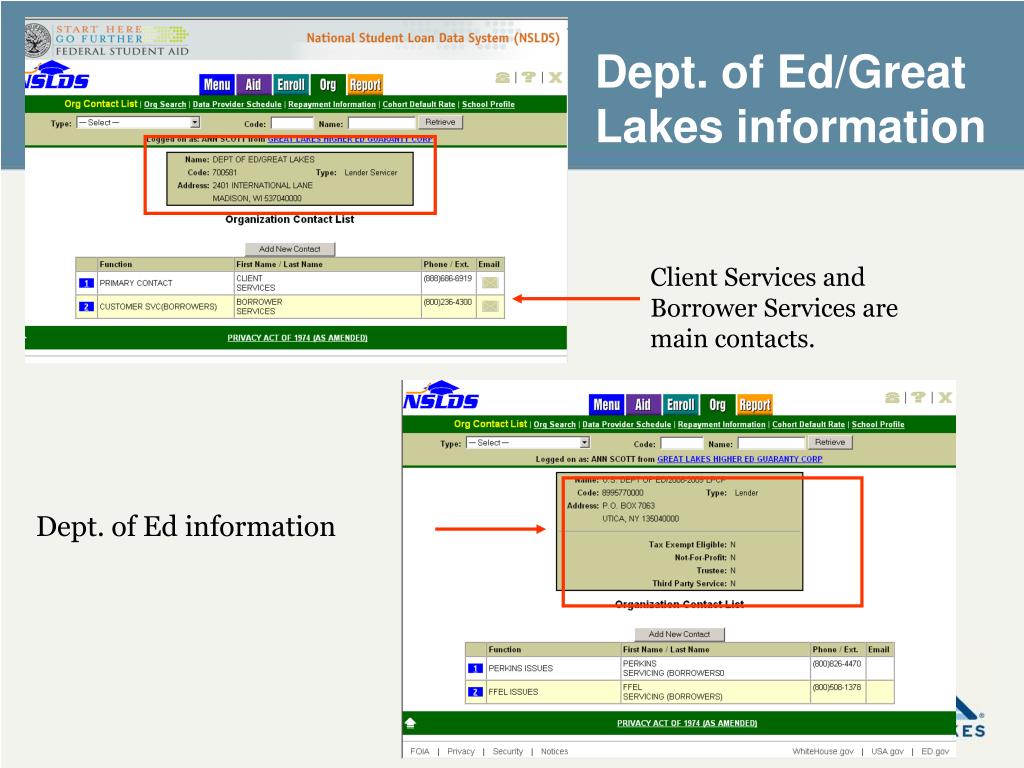Open the Enroll tab in lower screenshot

click(x=680, y=404)
